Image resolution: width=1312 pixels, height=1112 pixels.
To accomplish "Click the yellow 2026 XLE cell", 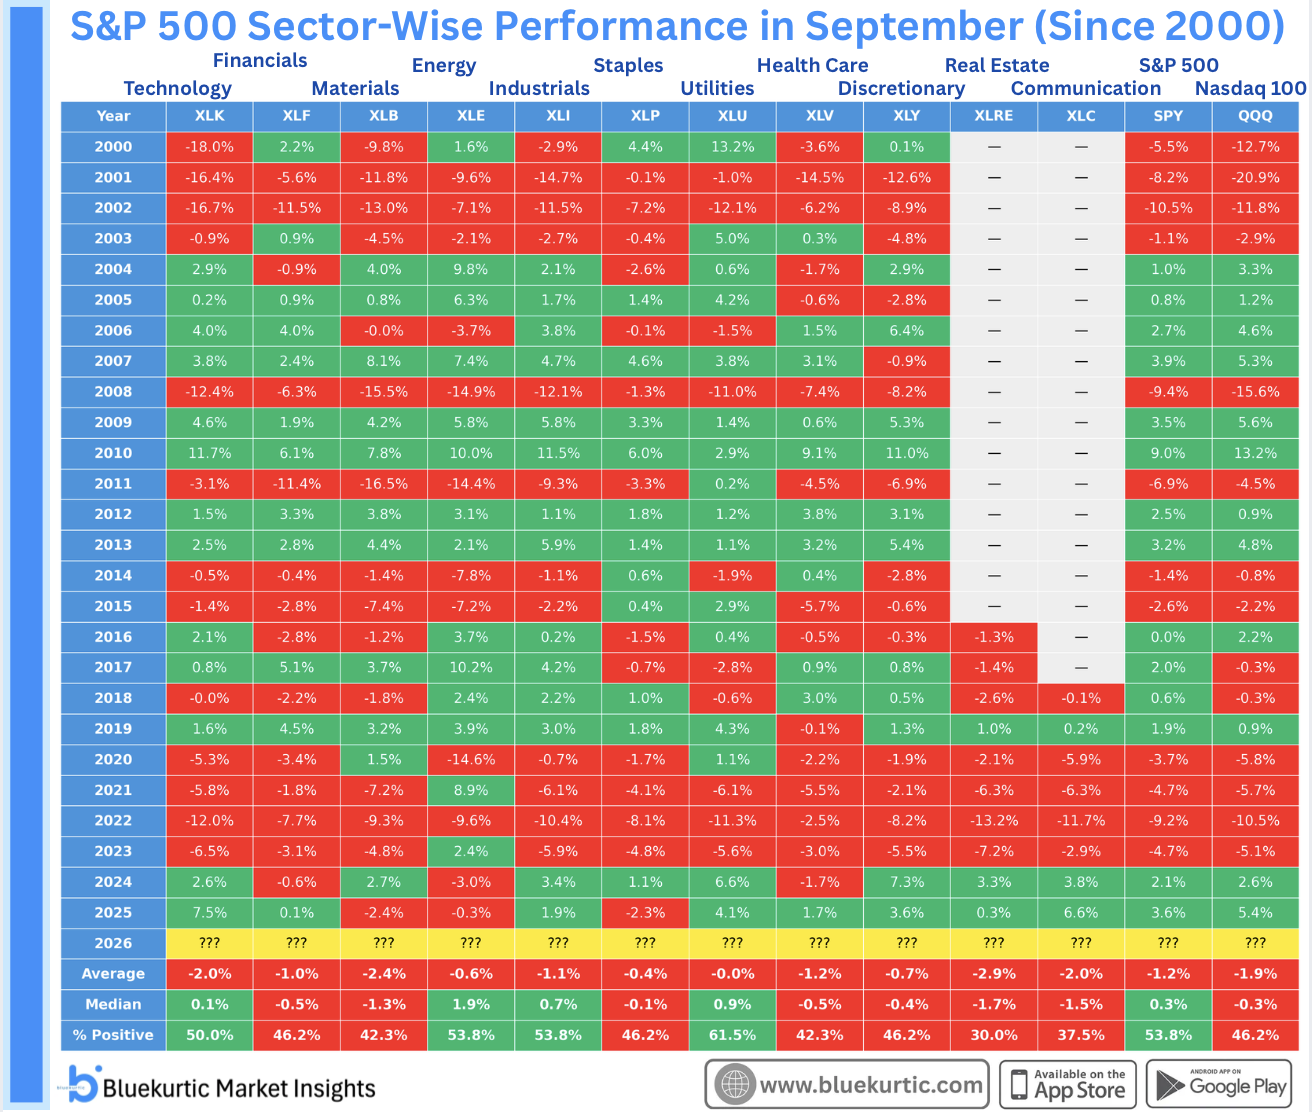I will point(471,943).
